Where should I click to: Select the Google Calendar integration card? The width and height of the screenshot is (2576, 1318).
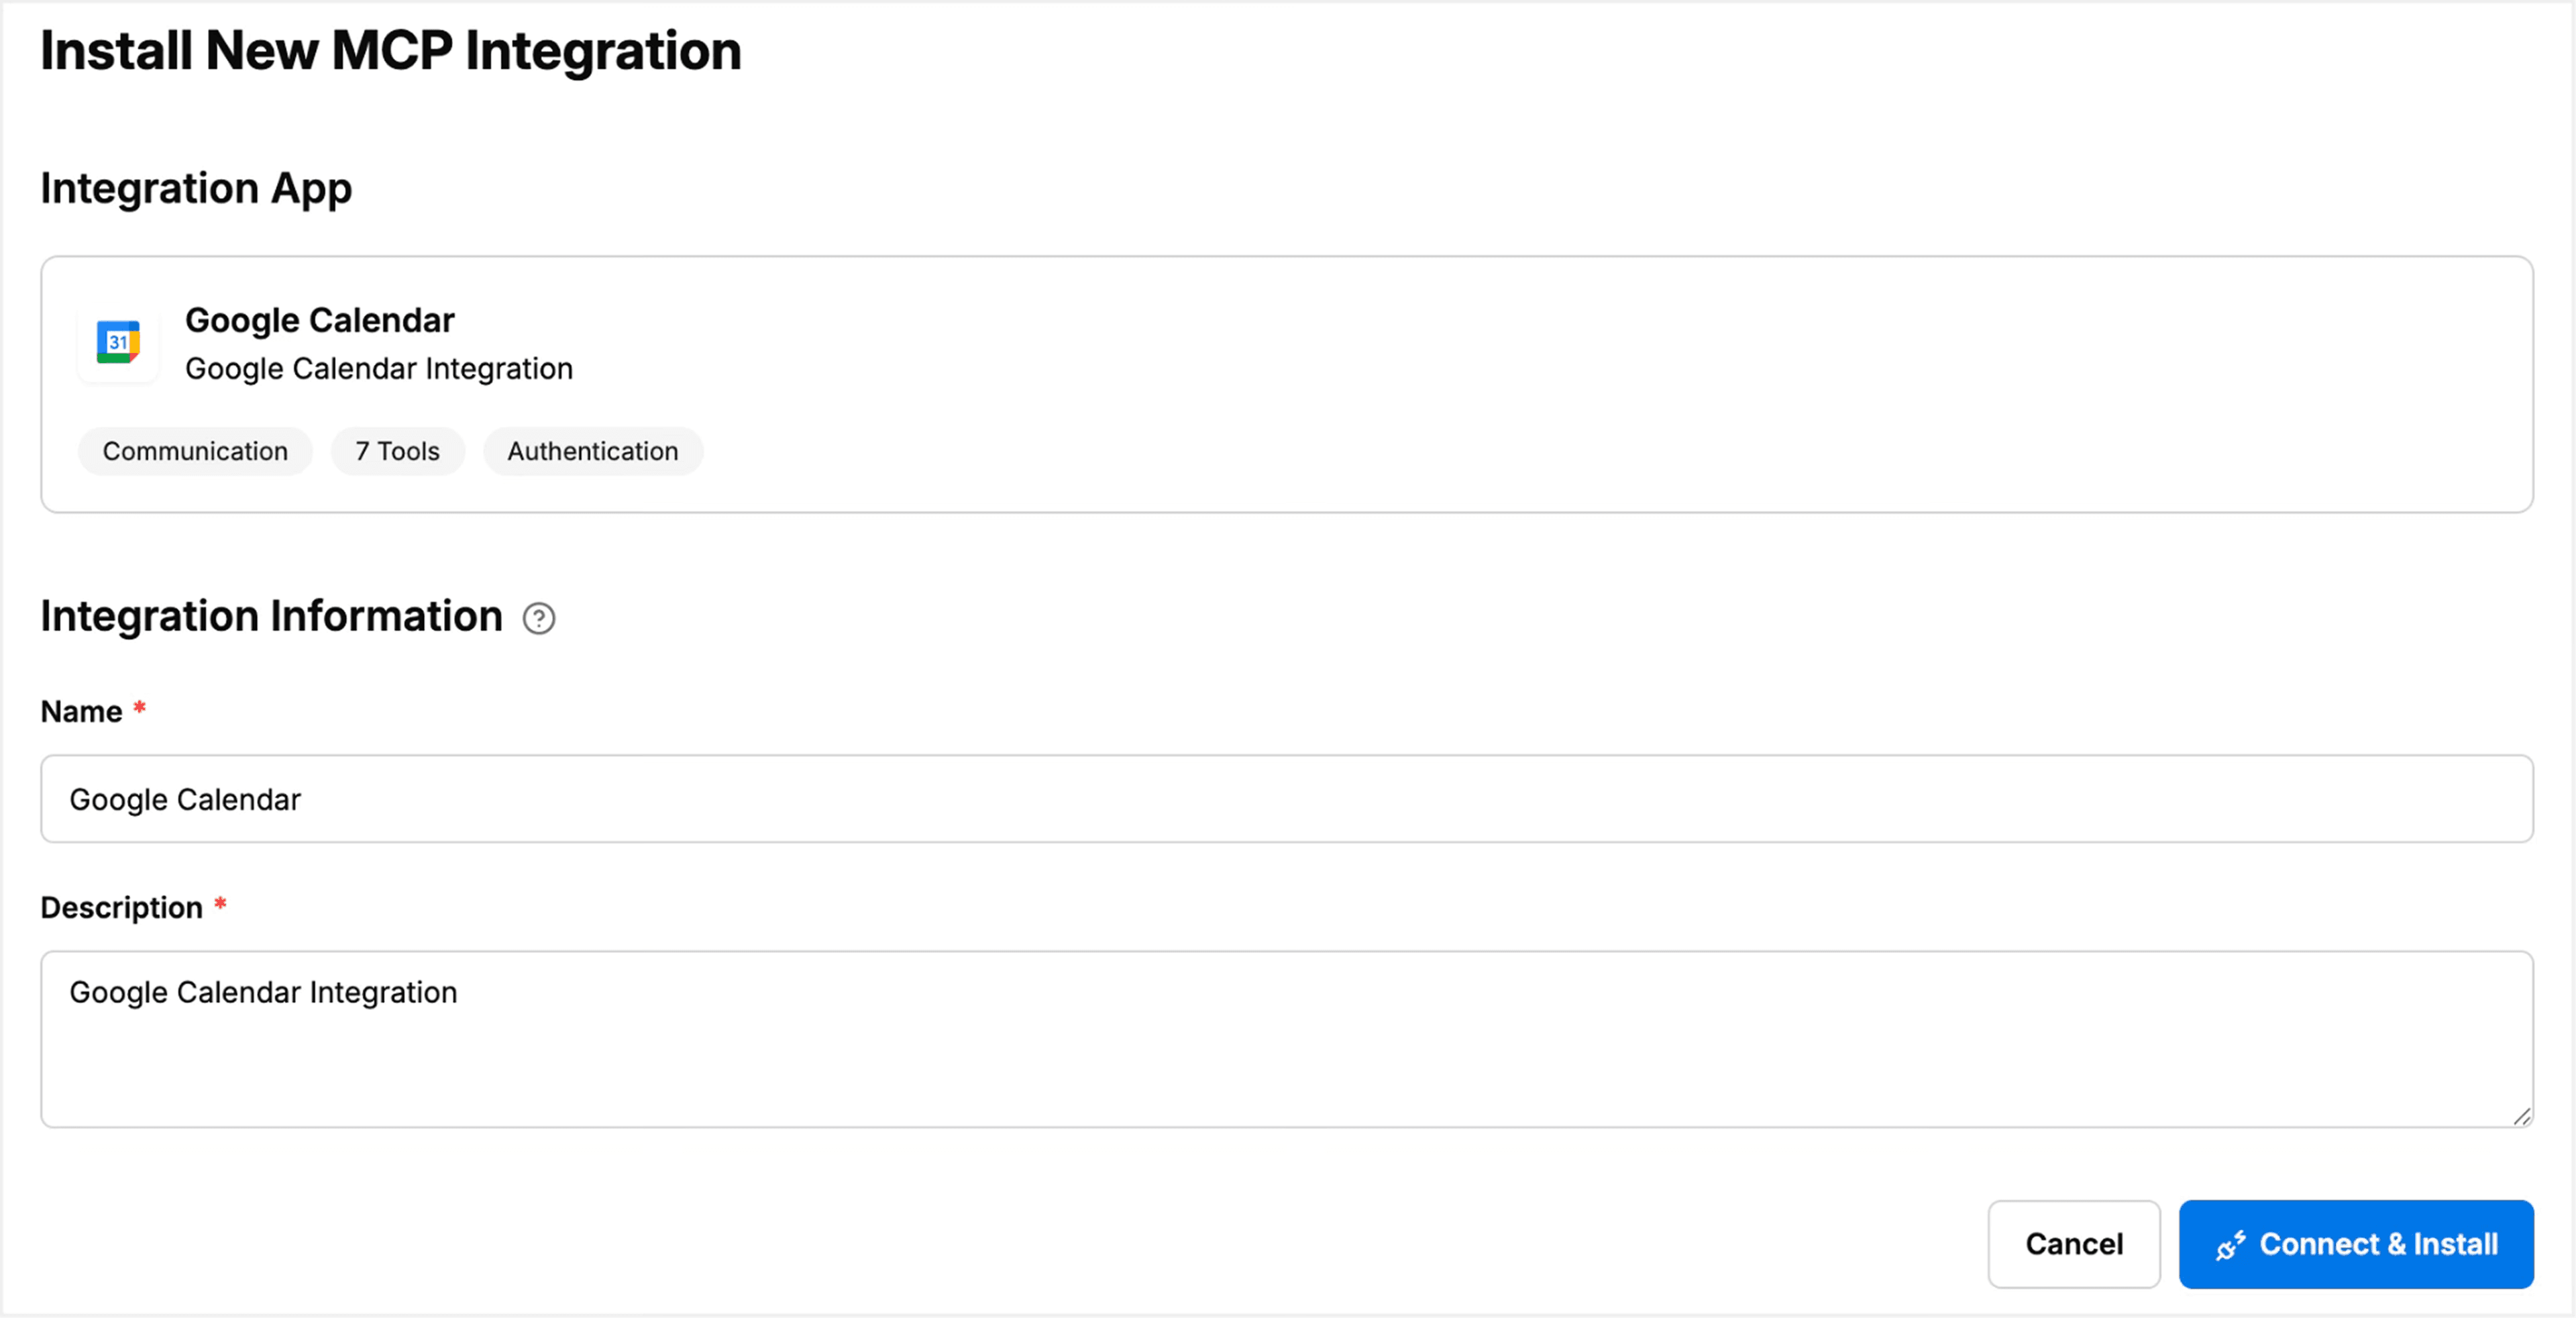click(1287, 385)
